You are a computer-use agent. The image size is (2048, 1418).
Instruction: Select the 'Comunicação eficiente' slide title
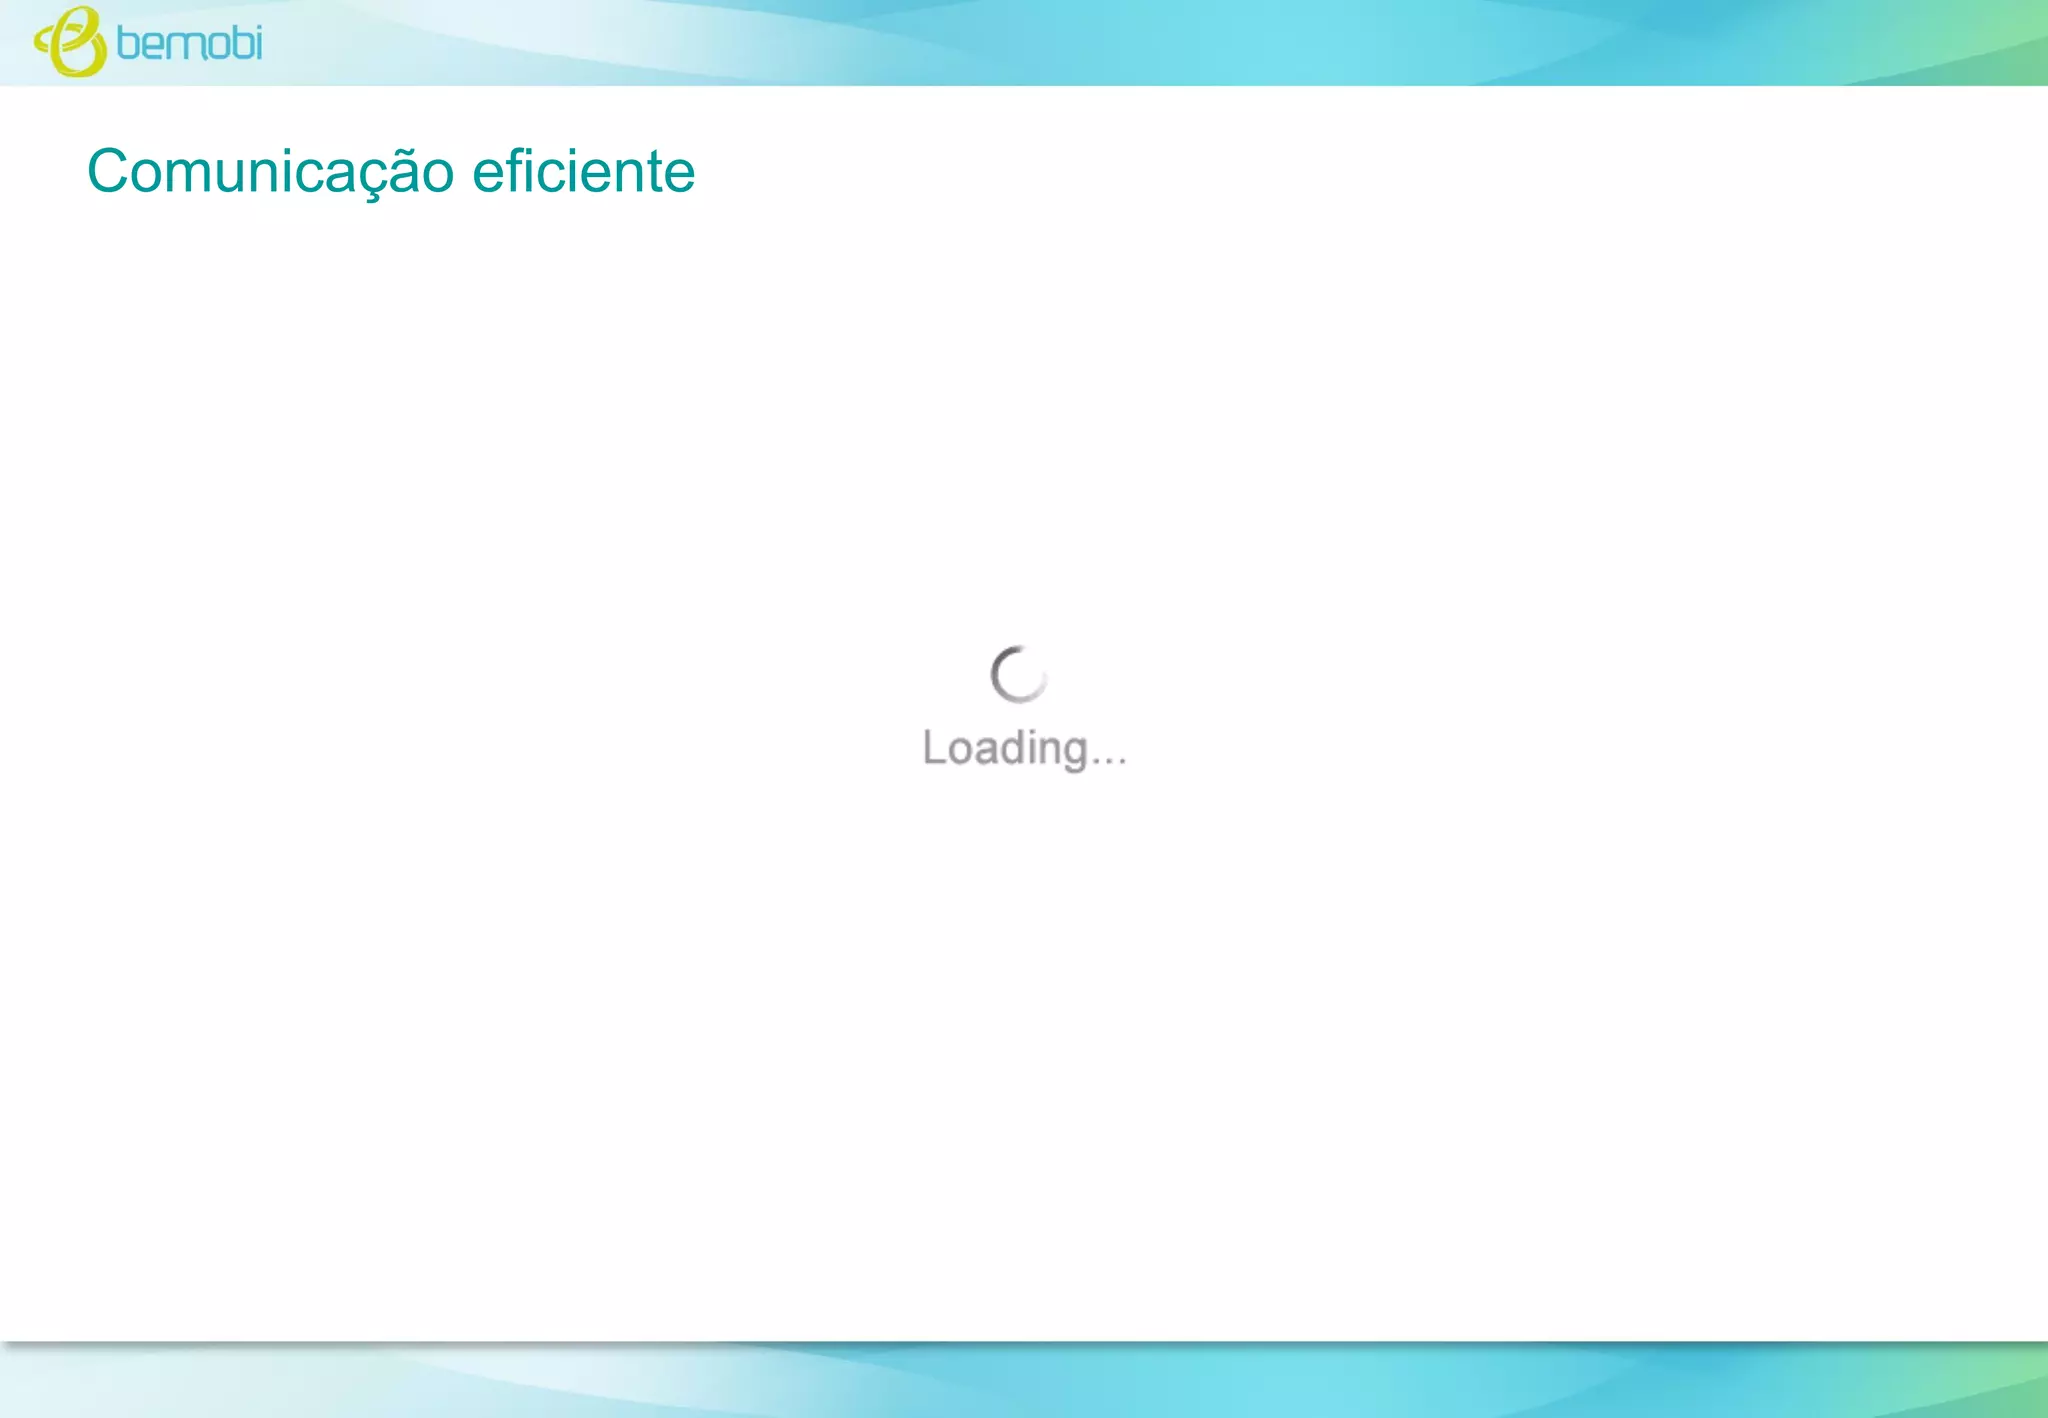coord(391,171)
